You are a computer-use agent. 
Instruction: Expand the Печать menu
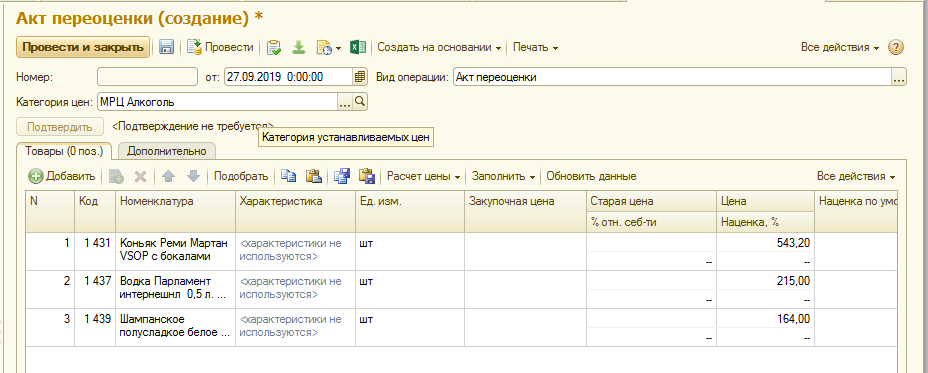coord(535,47)
